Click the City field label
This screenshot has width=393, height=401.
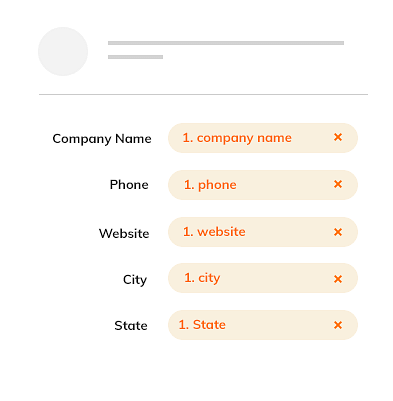tap(135, 280)
